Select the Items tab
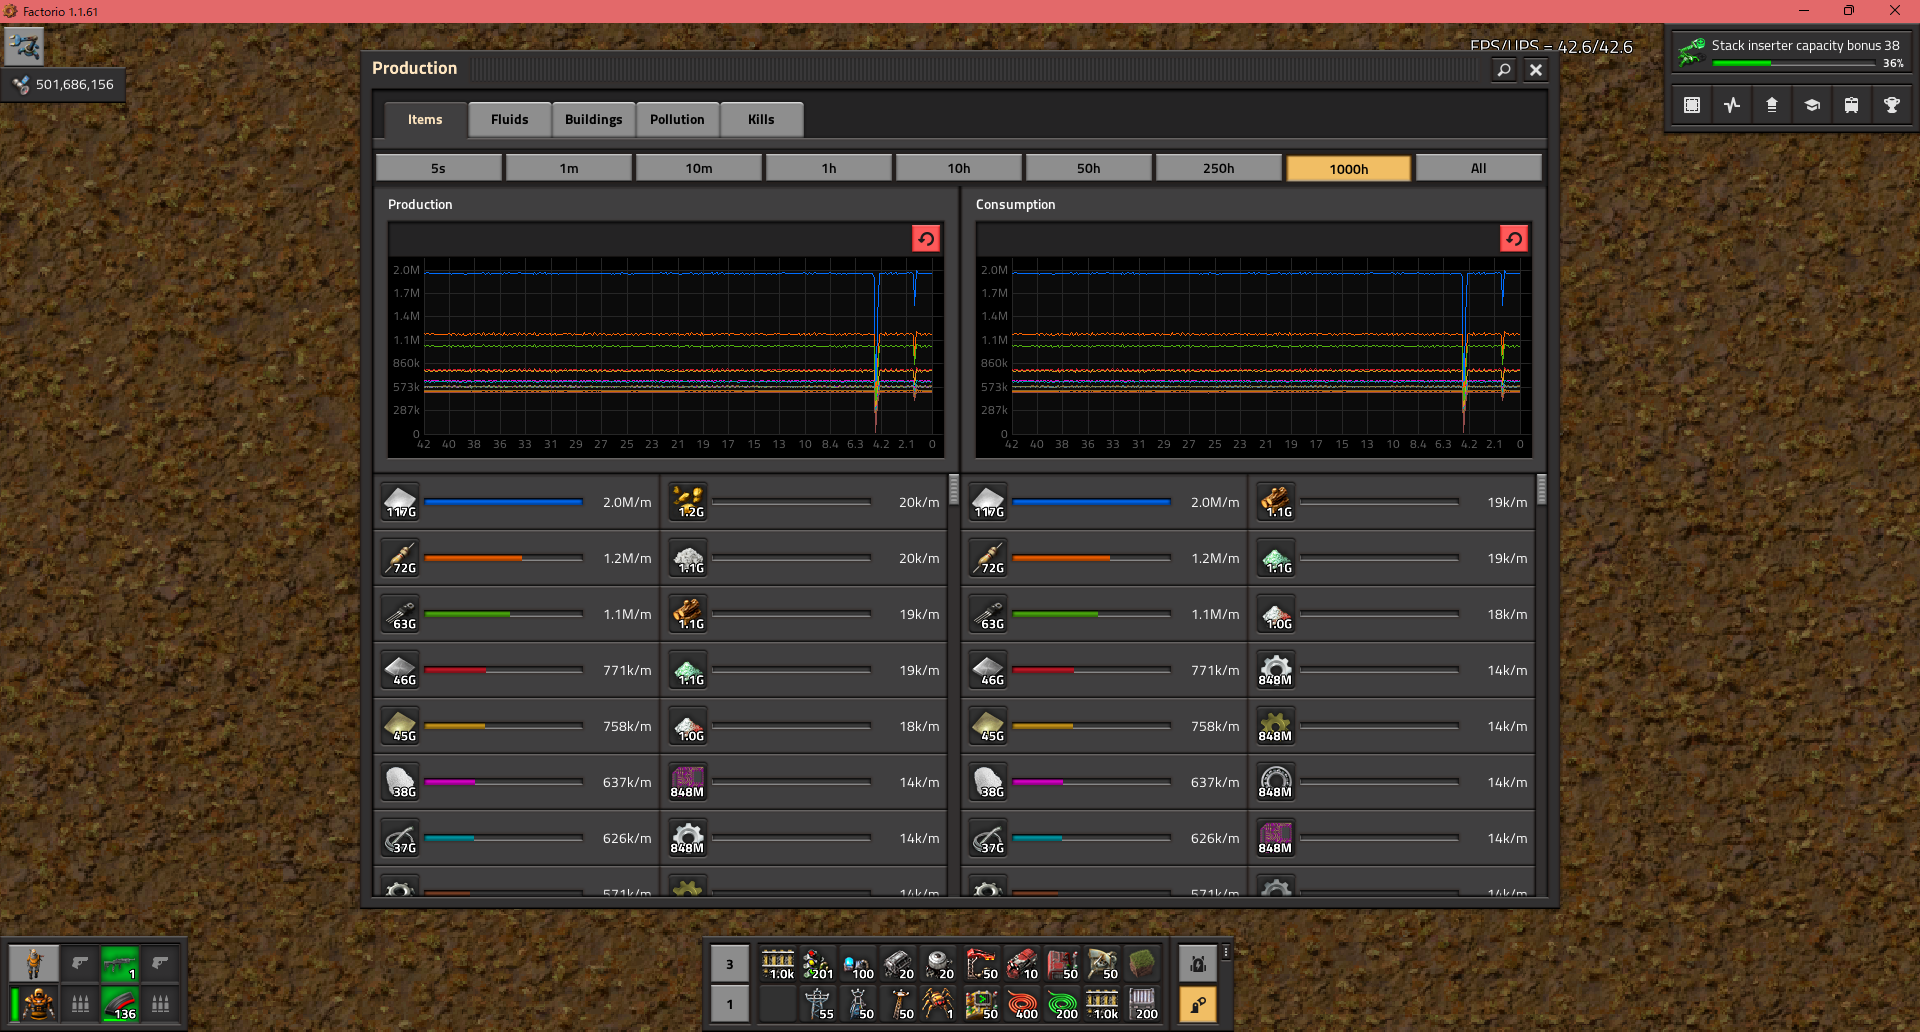Screen dimensions: 1920x1032 tap(425, 119)
